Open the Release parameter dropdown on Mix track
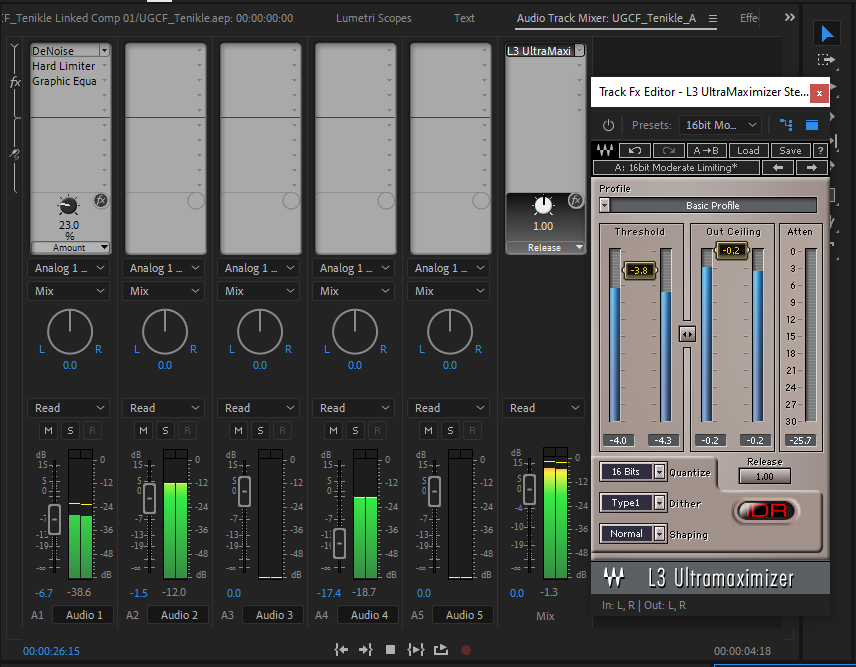The width and height of the screenshot is (856, 667). (x=545, y=247)
